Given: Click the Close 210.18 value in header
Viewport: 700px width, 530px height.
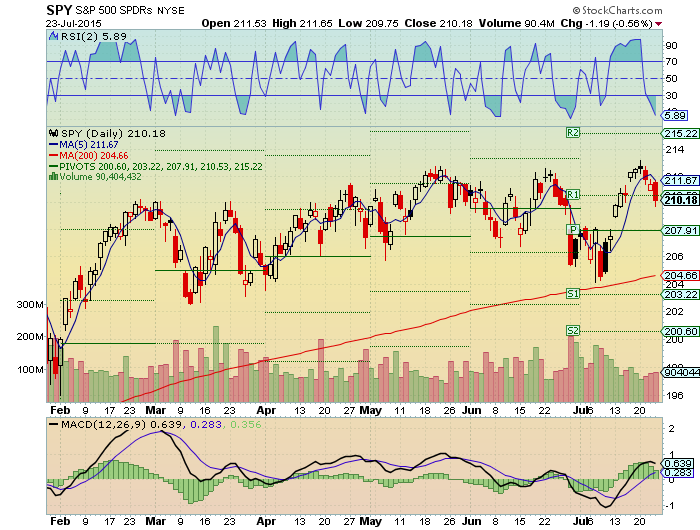Looking at the screenshot, I should [438, 23].
